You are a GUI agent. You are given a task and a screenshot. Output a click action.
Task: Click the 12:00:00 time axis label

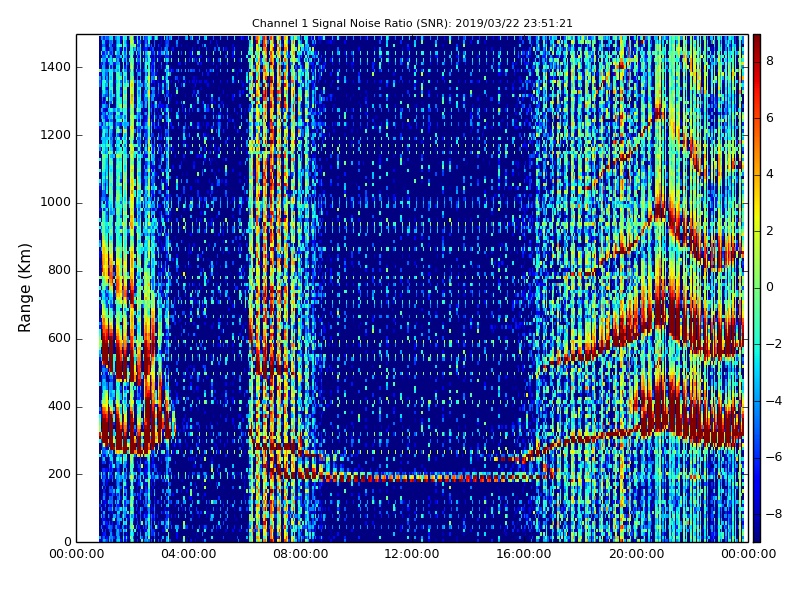pyautogui.click(x=412, y=554)
